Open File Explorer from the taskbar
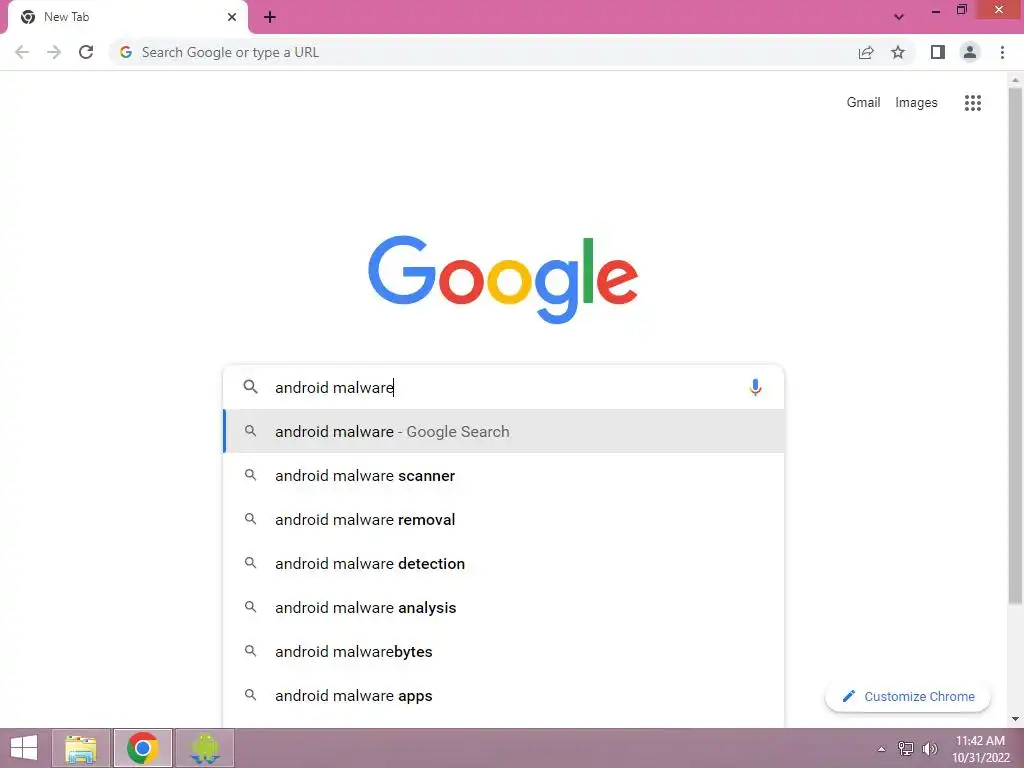 point(81,748)
